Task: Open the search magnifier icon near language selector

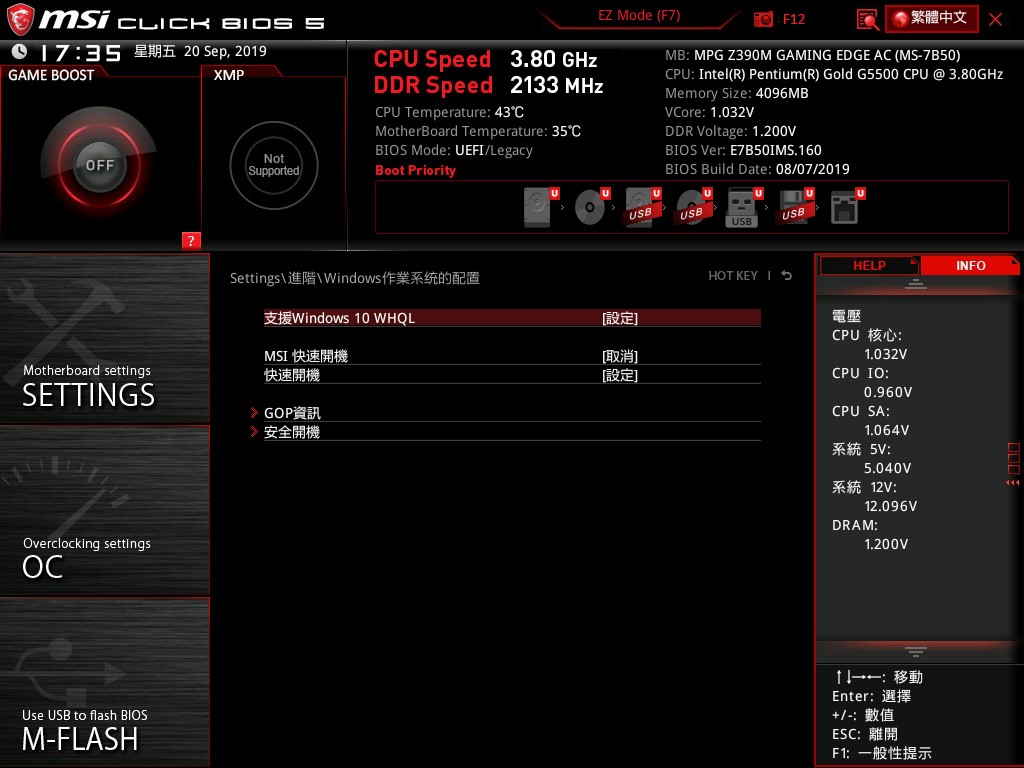Action: pos(866,18)
